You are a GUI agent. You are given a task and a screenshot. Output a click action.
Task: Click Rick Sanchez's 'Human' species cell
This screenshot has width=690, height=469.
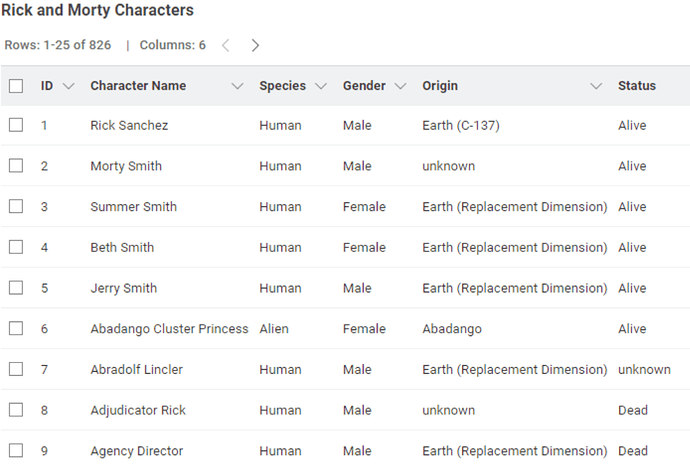tap(280, 125)
